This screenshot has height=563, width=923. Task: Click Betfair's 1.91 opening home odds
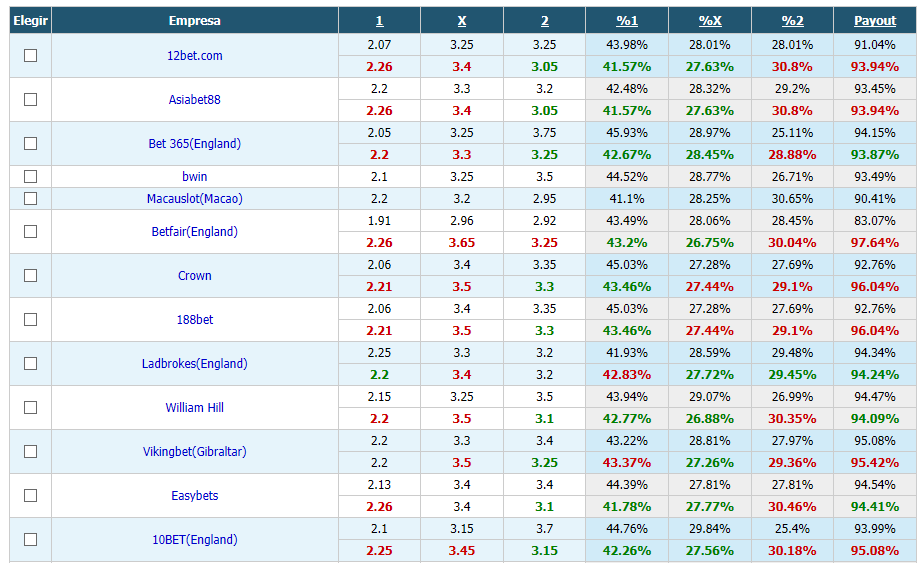[379, 221]
